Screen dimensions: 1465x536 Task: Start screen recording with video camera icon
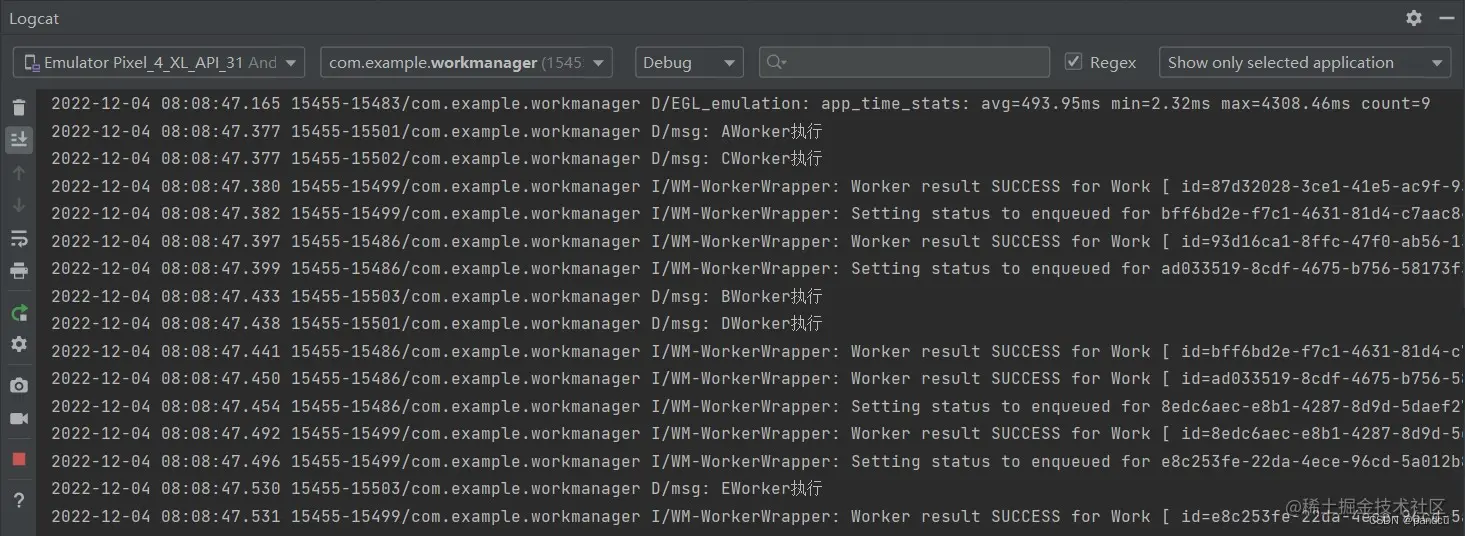point(18,418)
